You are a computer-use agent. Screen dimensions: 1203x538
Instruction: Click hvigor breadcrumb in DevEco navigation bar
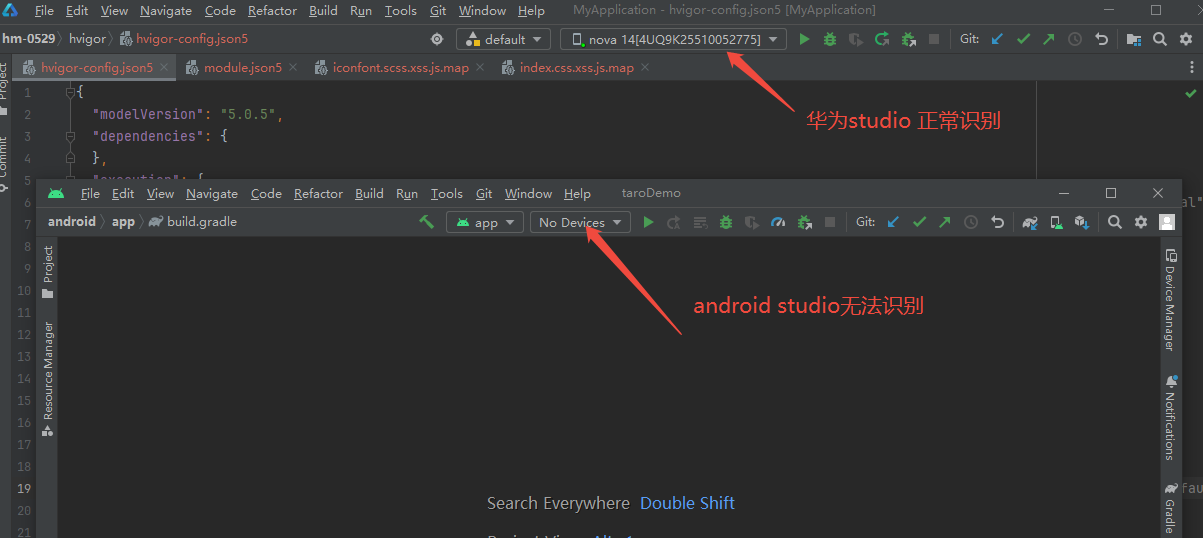87,39
